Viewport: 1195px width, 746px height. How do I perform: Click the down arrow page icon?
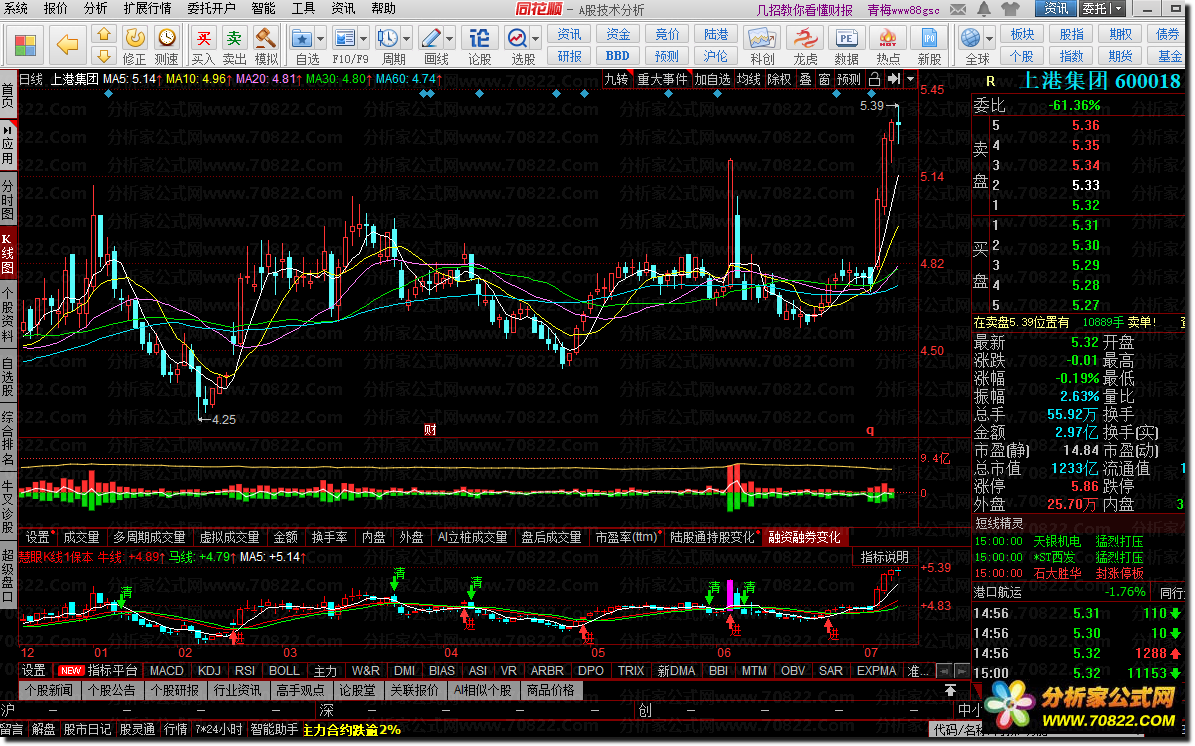tap(104, 55)
